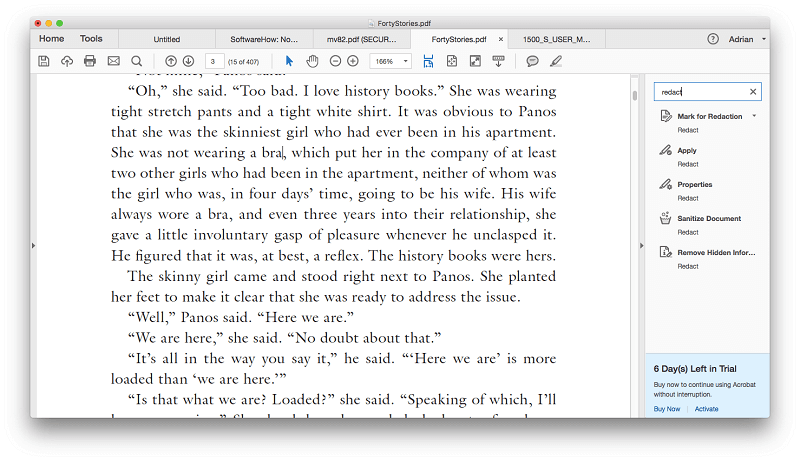Screen dimensions: 800x461
Task: Zoom out with the minus icon
Action: (335, 61)
